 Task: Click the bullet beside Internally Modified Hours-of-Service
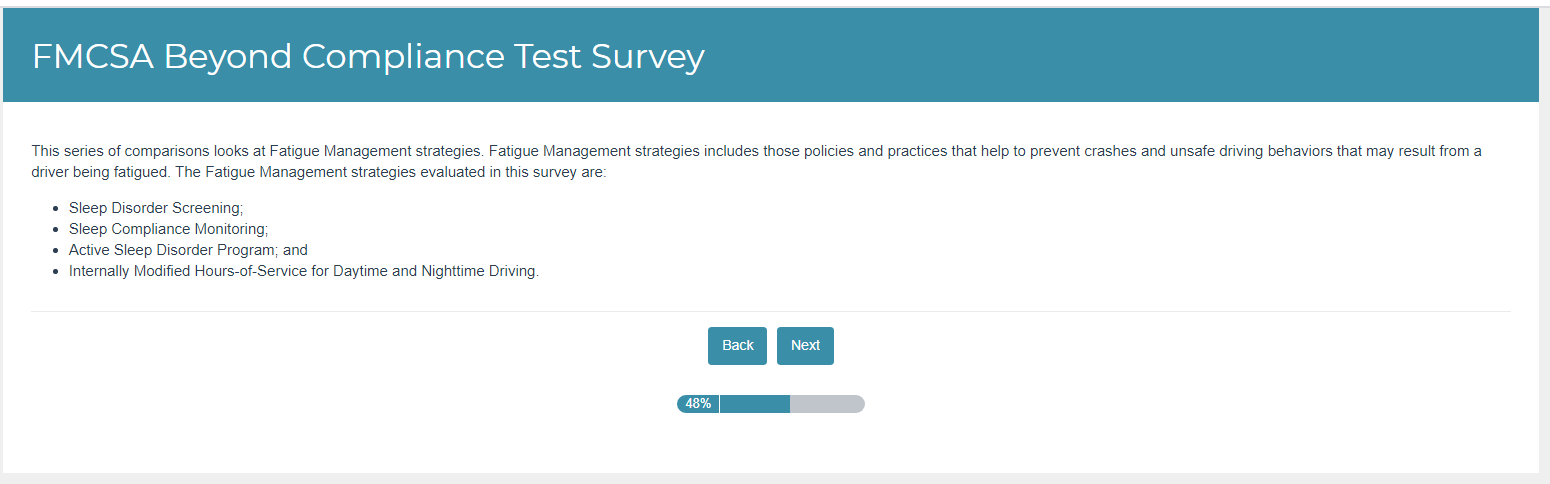point(55,272)
